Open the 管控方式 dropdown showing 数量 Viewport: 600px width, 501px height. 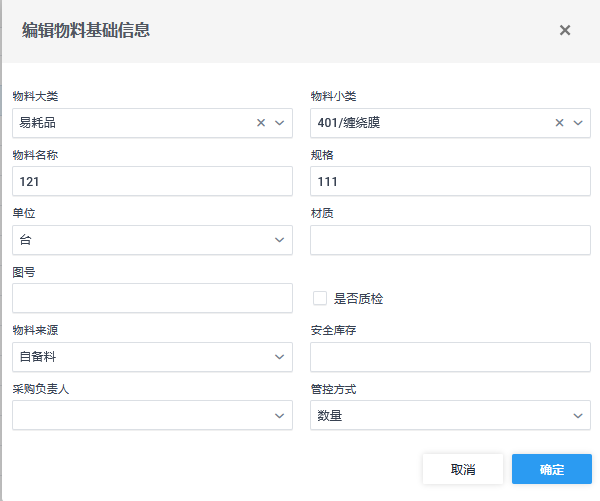click(450, 415)
